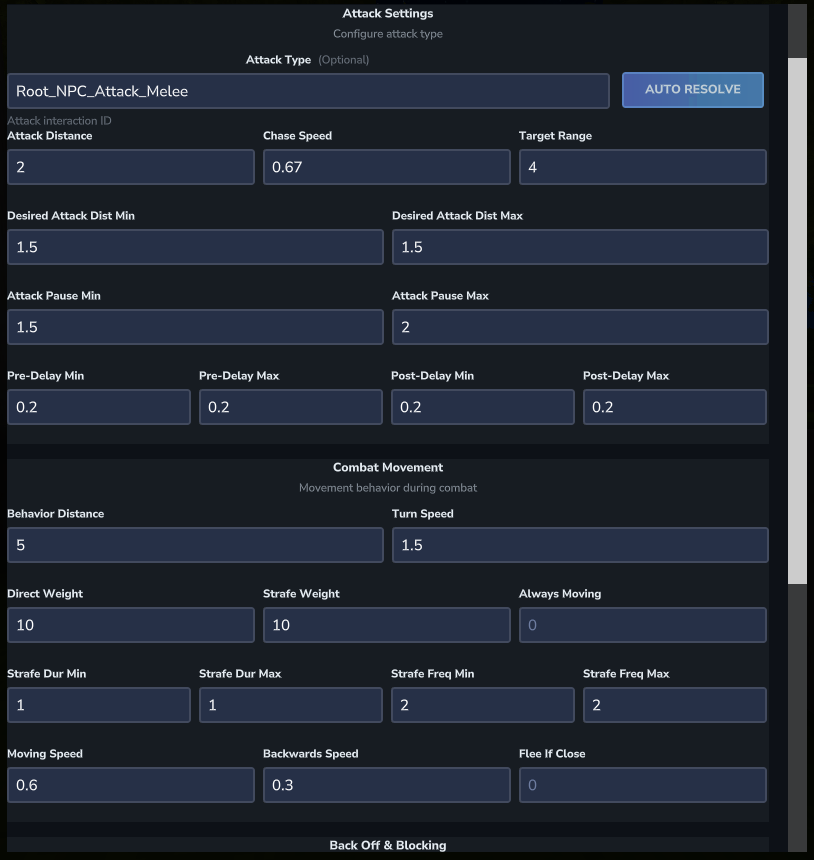Click the AUTO RESOLVE button
This screenshot has height=860, width=814.
[693, 89]
